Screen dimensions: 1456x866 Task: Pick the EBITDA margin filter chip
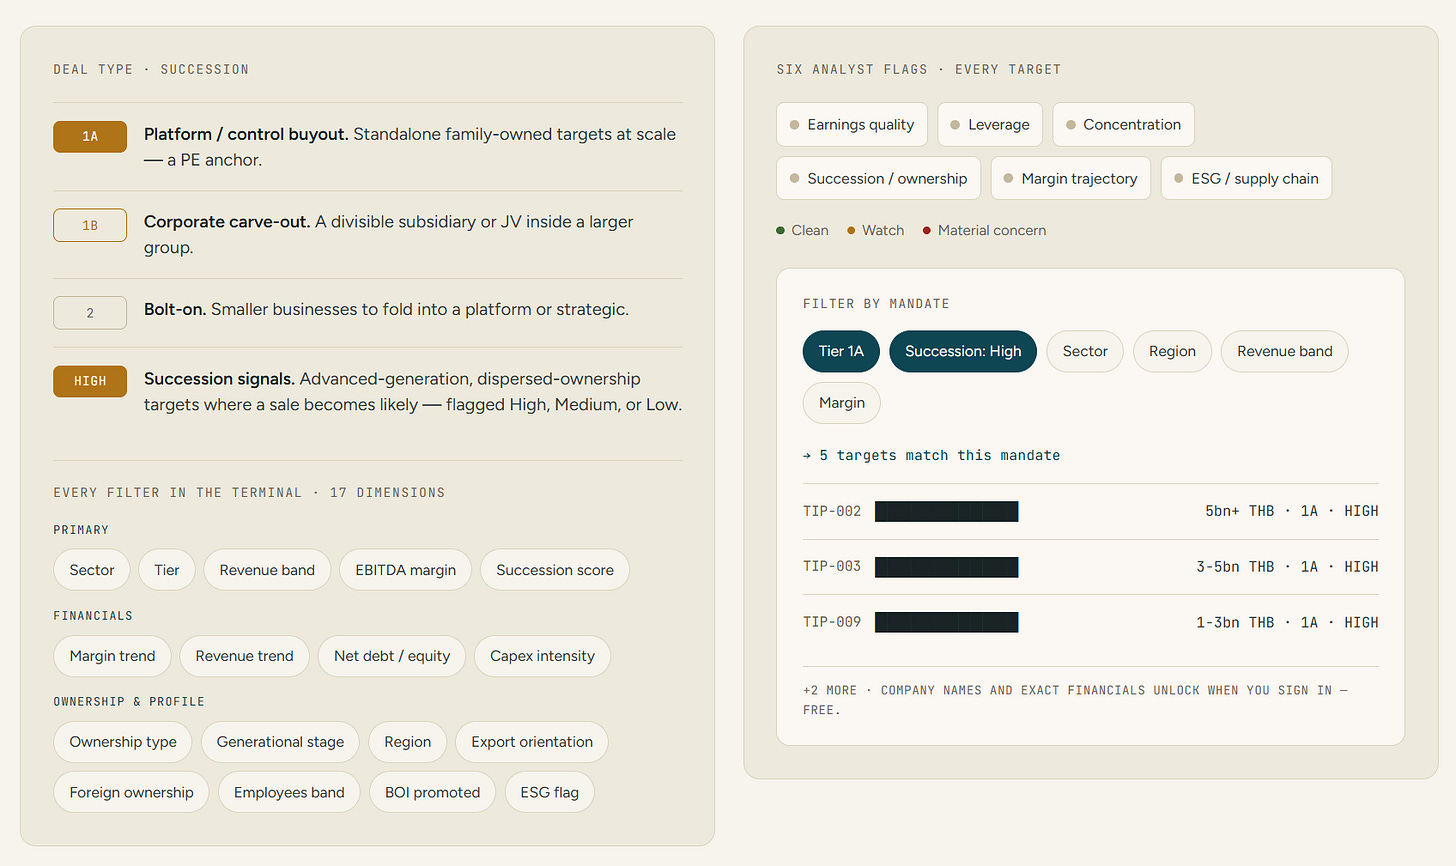click(406, 570)
